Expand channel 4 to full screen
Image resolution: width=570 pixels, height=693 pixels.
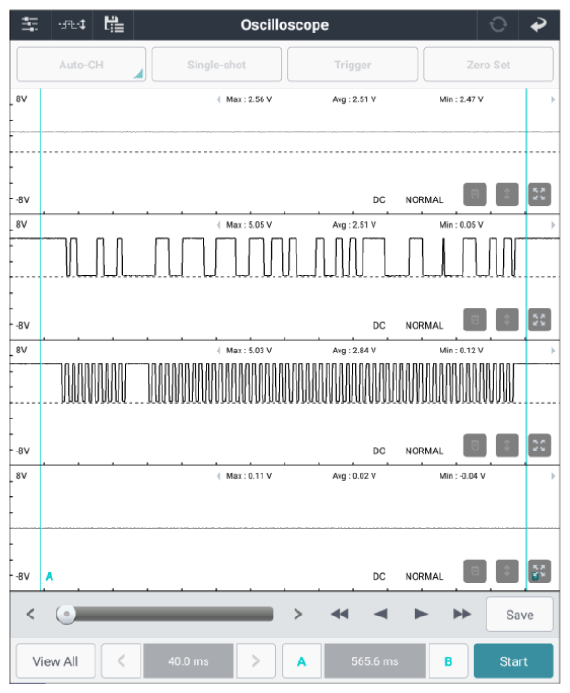coord(540,571)
